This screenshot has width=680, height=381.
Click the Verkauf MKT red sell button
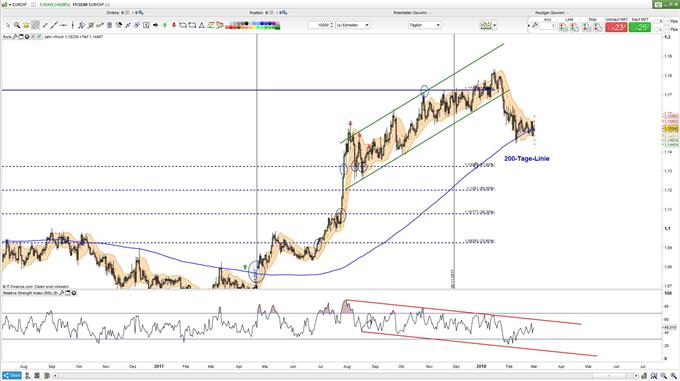(616, 27)
